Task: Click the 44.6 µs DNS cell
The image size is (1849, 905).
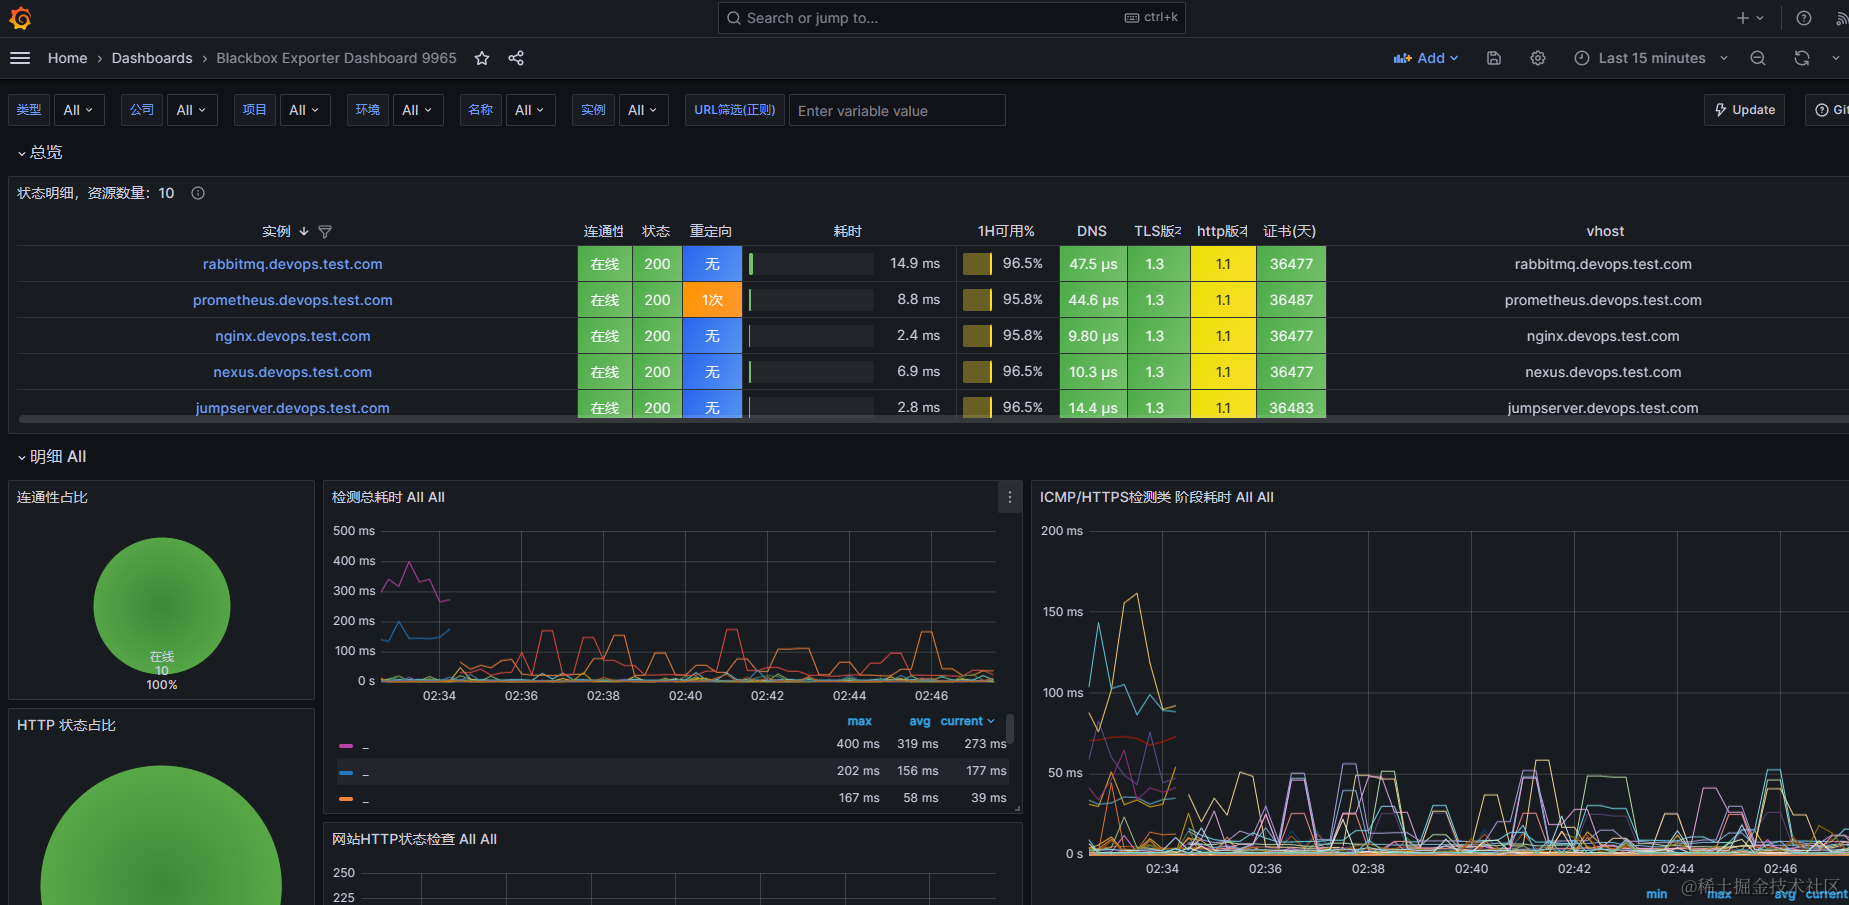Action: coord(1093,300)
